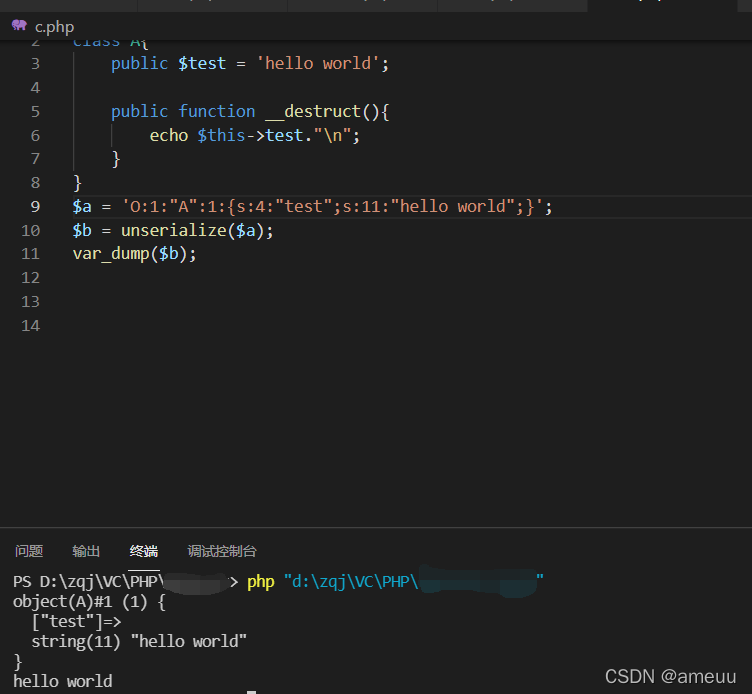Click line number 9 in the gutter
Screen dimensions: 752x694
(35, 207)
